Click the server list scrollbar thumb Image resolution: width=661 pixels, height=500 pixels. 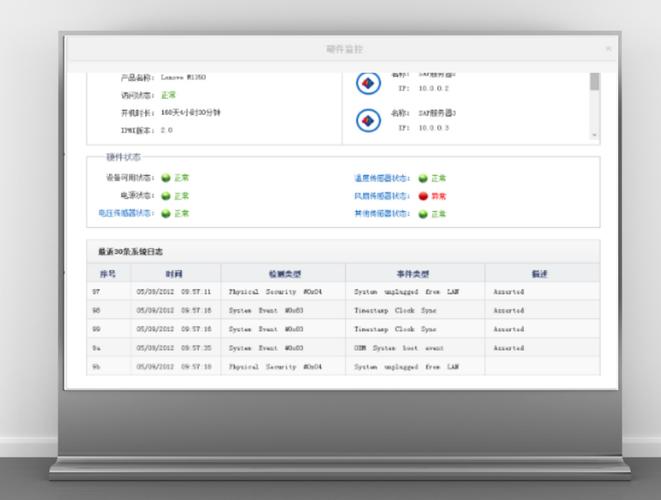595,82
